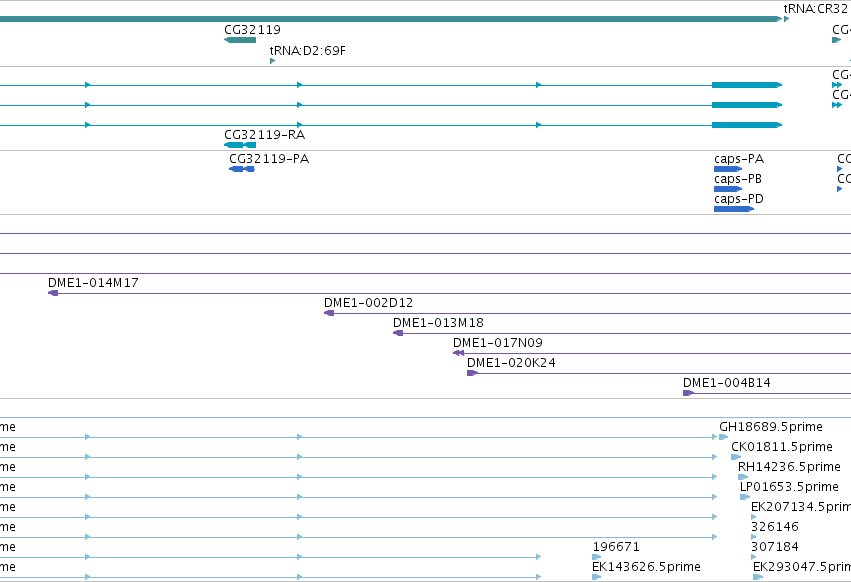Screen dimensions: 851x582
Task: Select the long teal gene bar at top
Action: (x=391, y=19)
